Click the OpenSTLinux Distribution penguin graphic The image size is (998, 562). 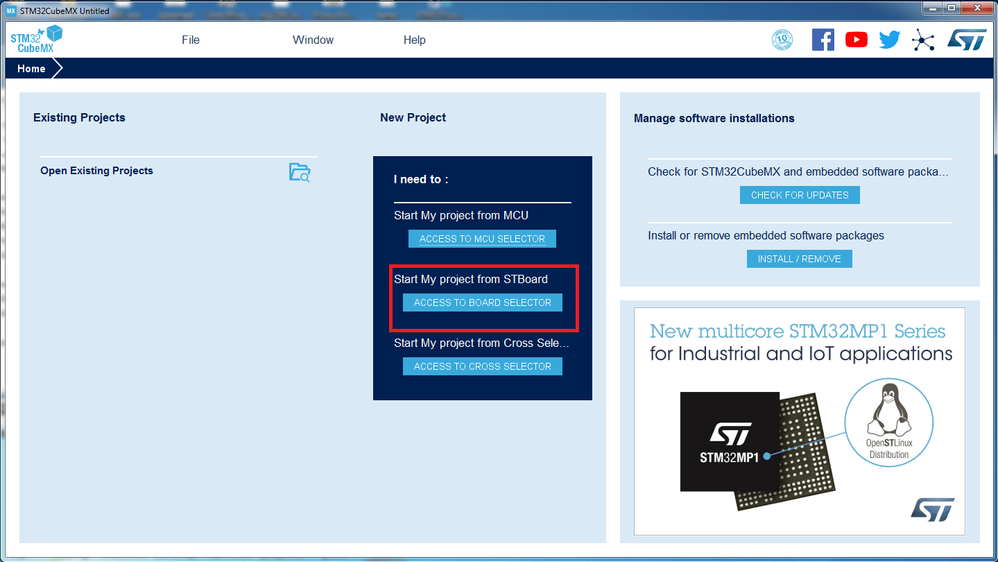point(889,422)
